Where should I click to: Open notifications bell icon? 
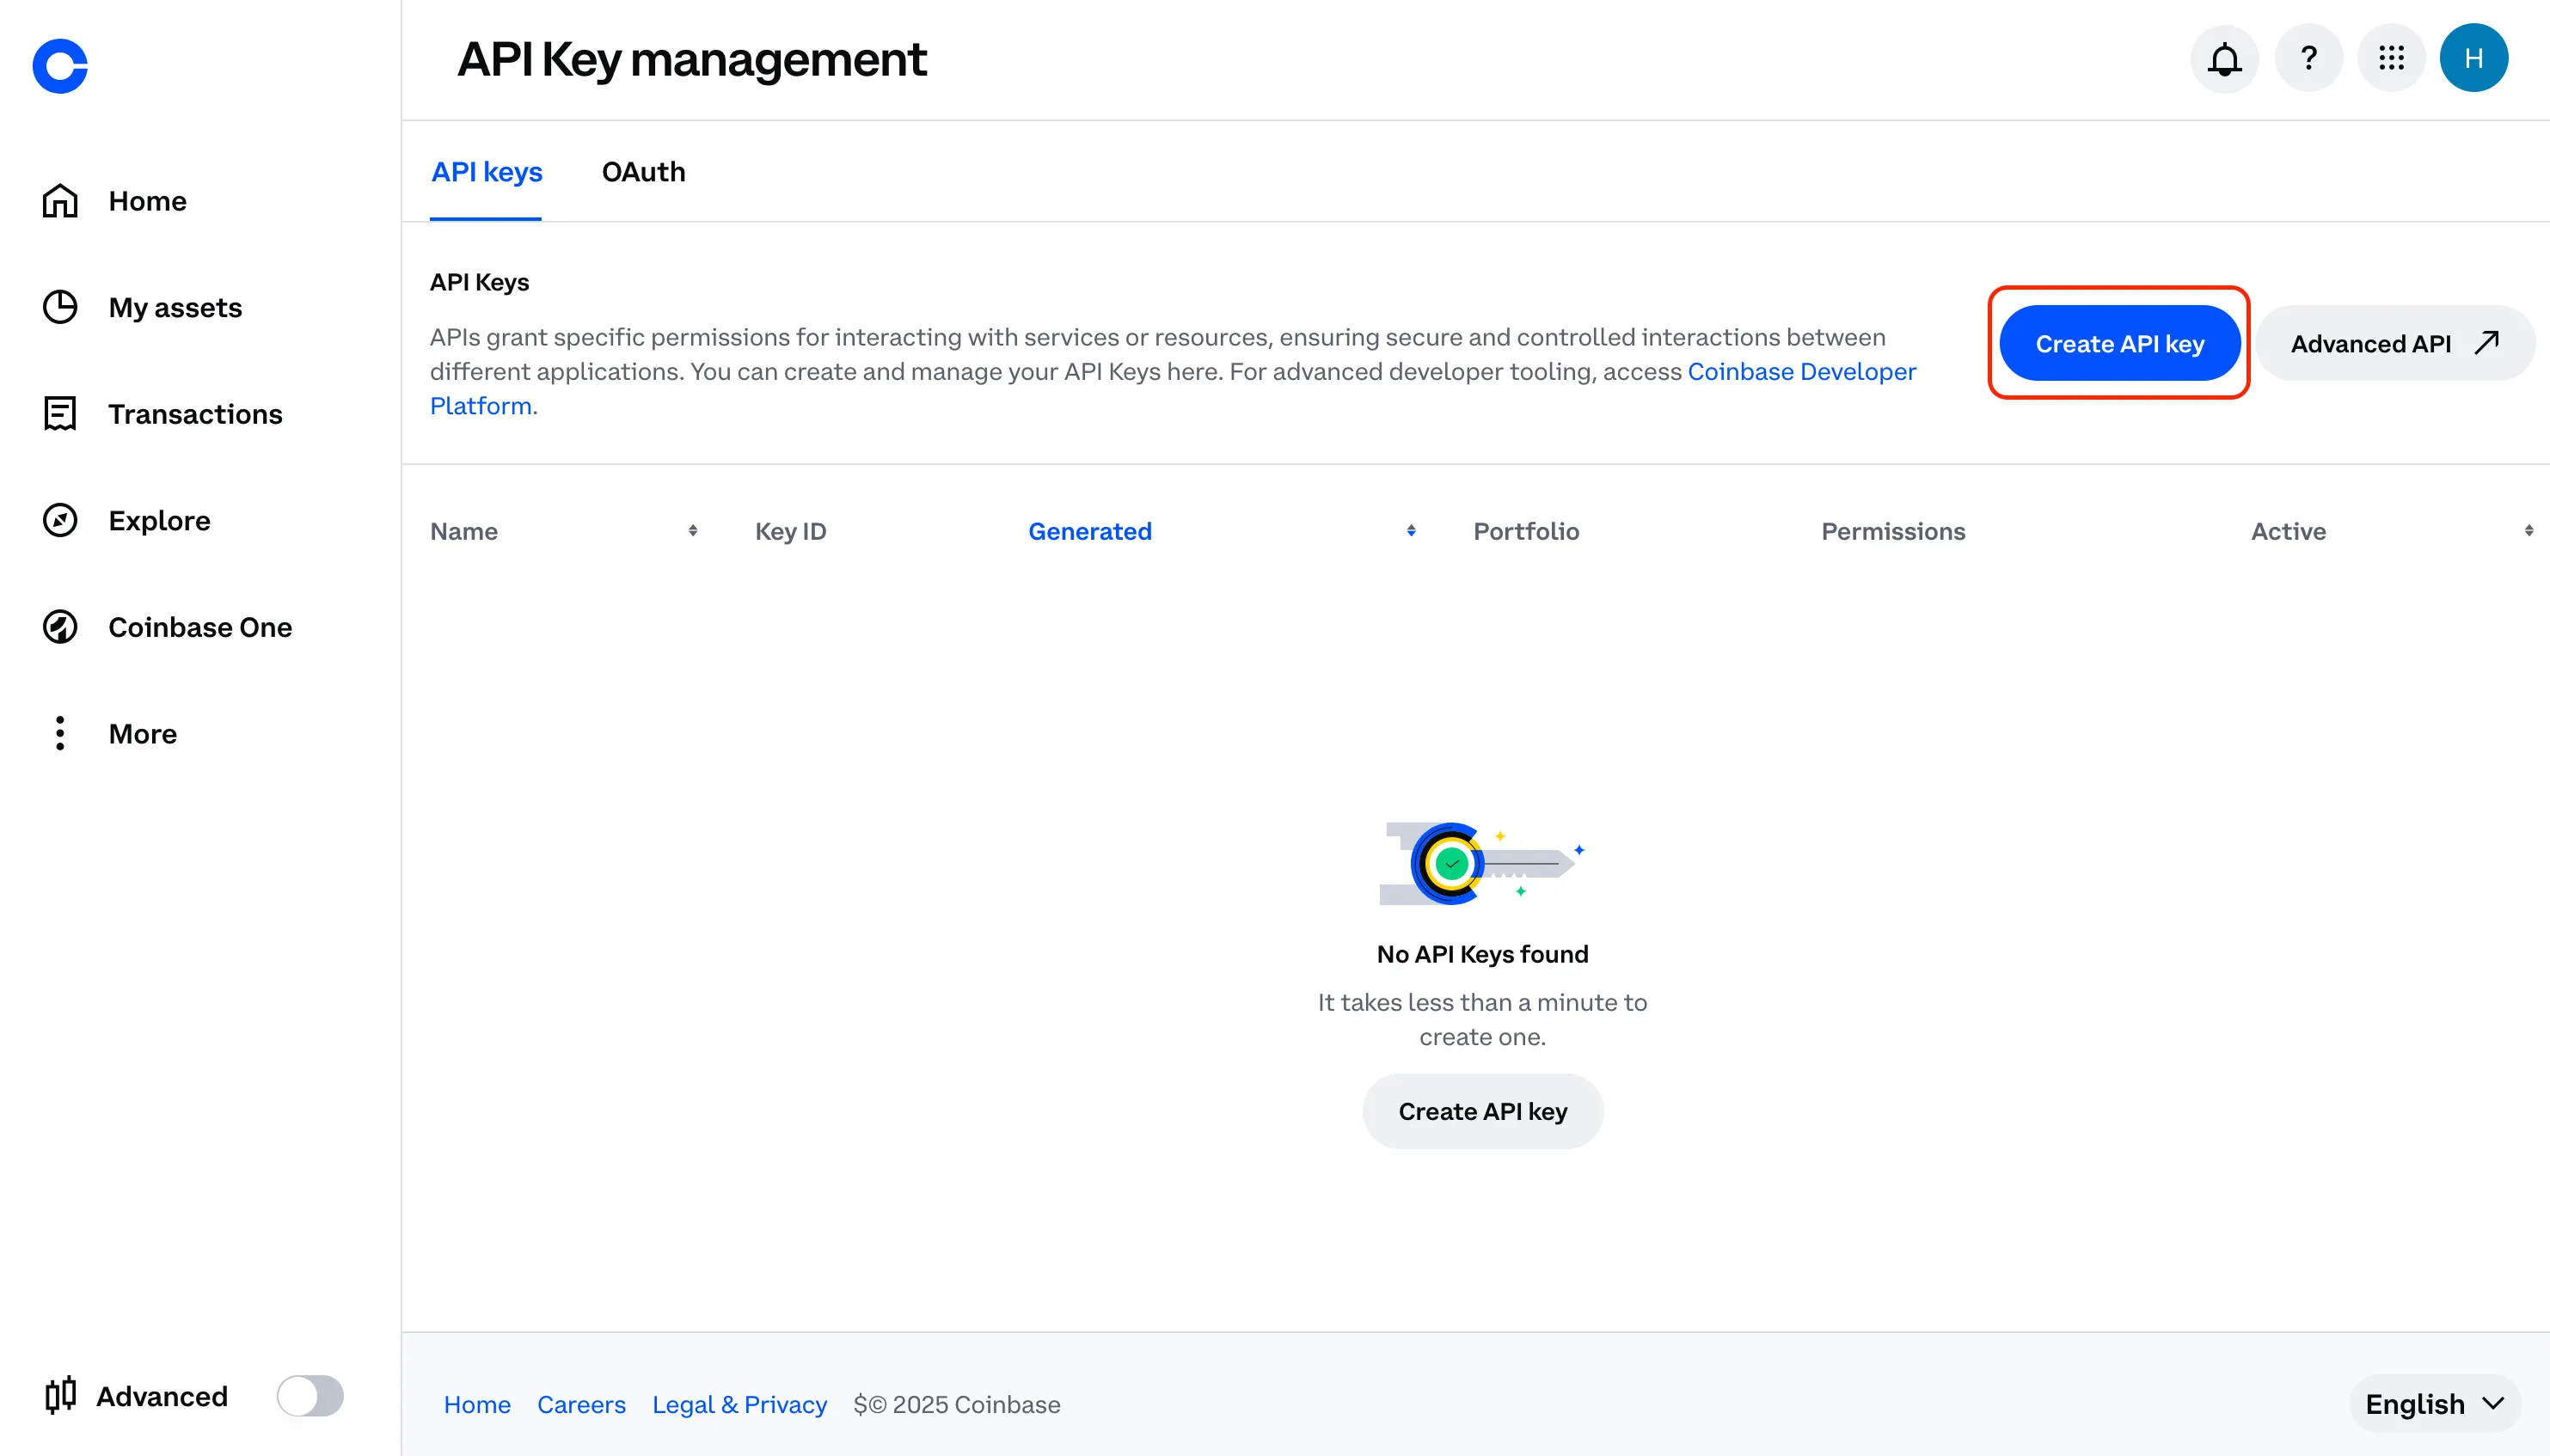pyautogui.click(x=2224, y=58)
